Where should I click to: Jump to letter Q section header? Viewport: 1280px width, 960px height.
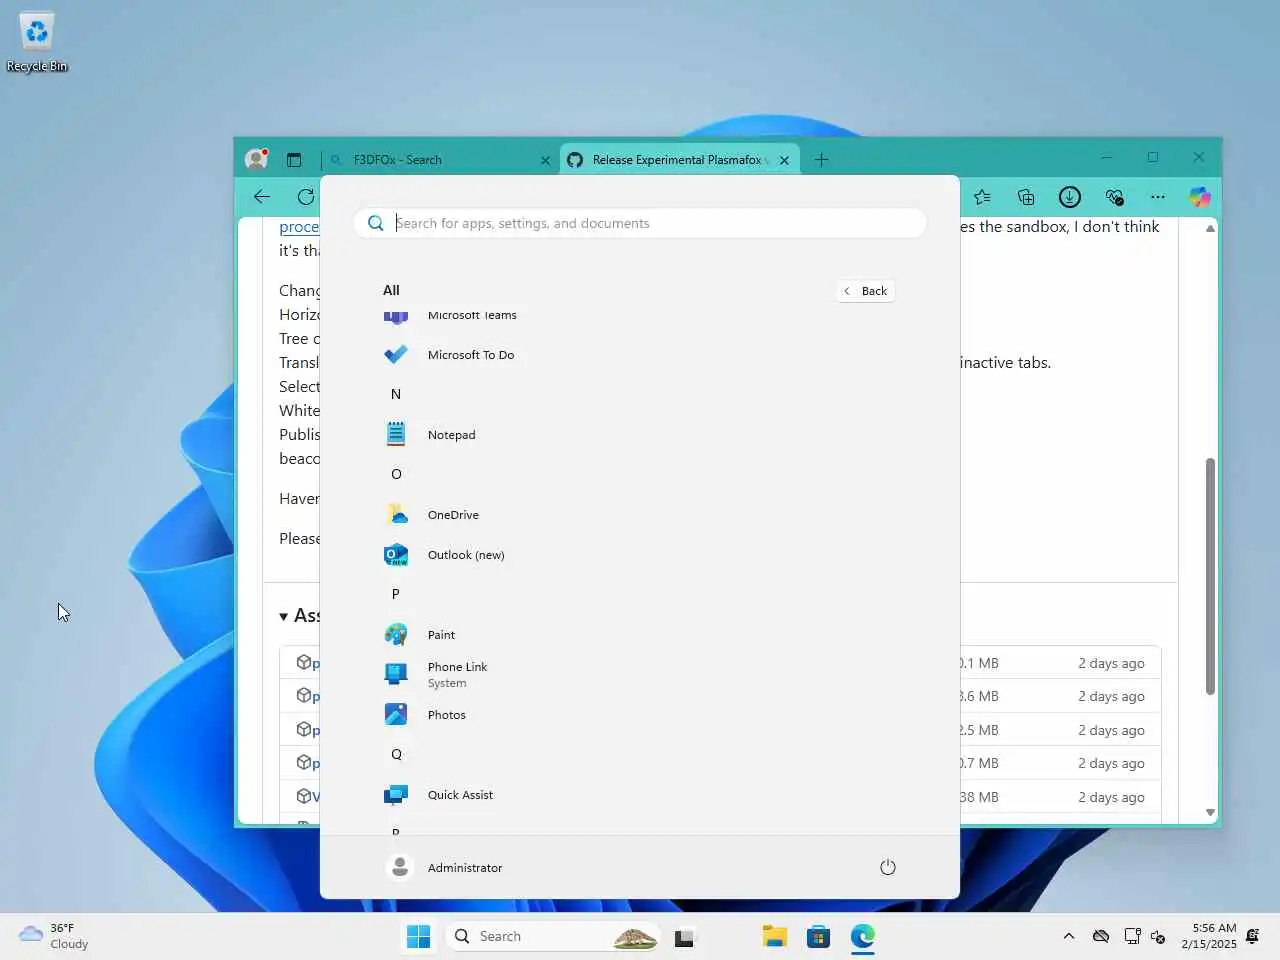[396, 754]
